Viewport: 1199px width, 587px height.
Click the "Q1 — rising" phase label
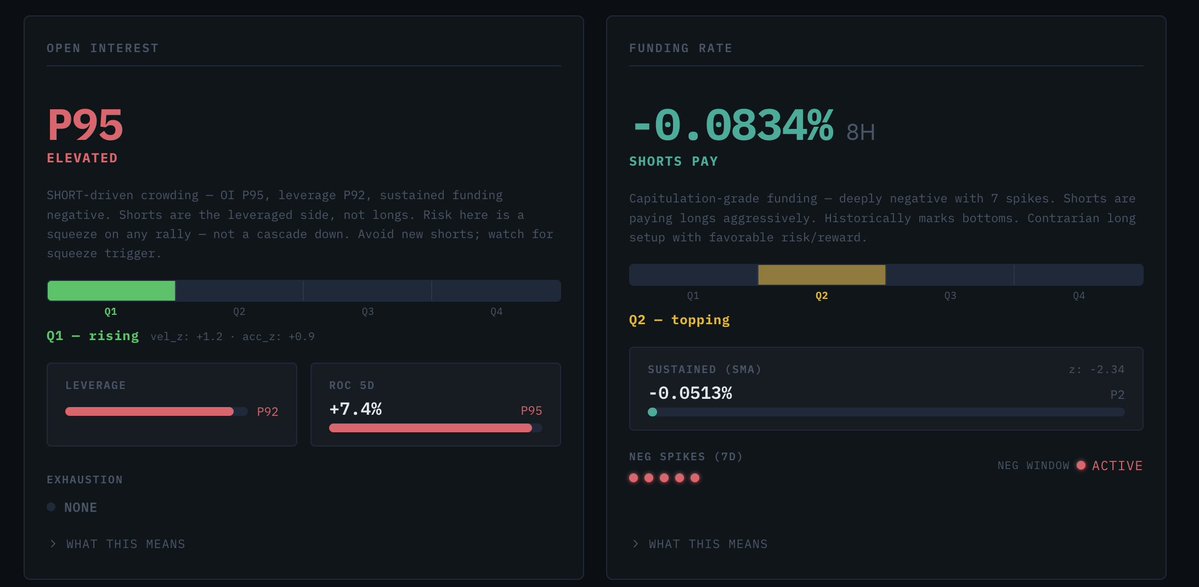coord(93,336)
